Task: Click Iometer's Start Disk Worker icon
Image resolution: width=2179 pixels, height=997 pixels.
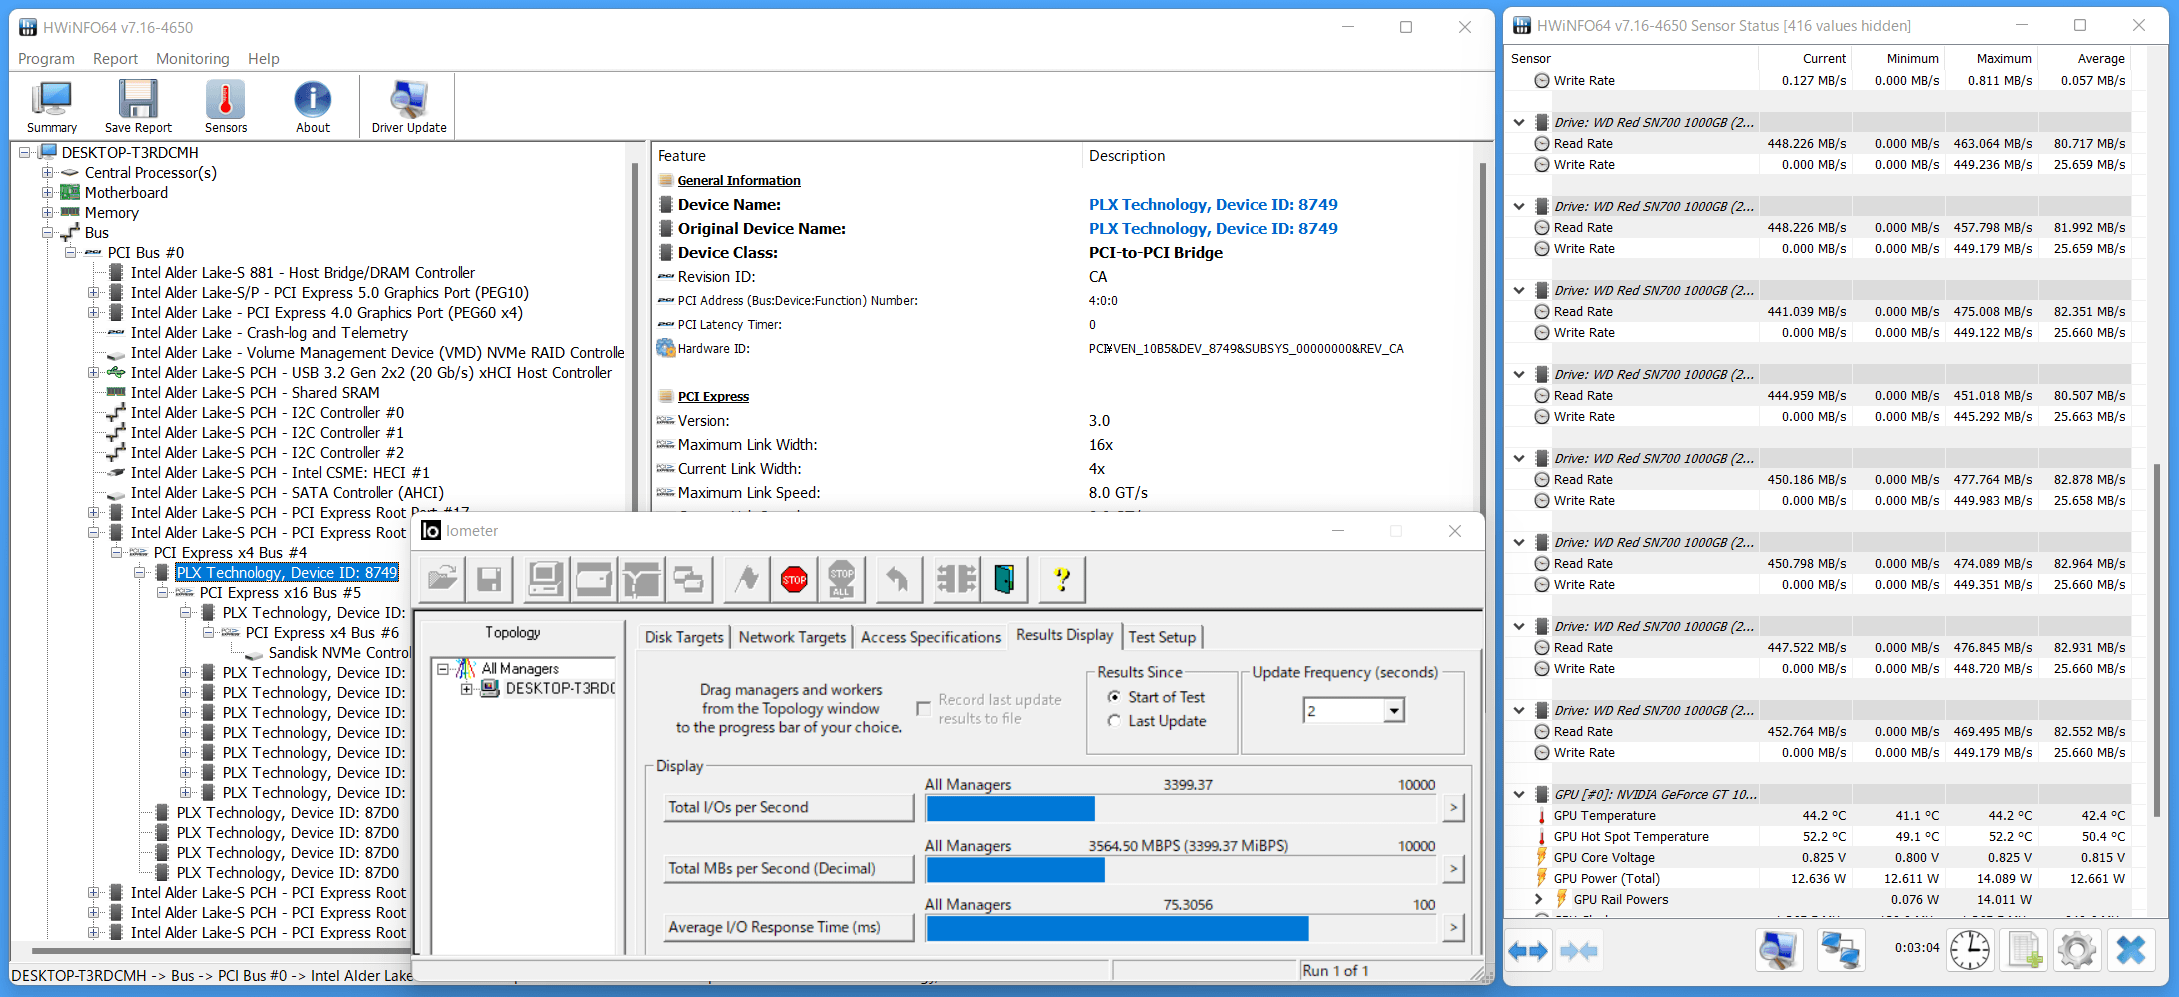Action: 593,579
